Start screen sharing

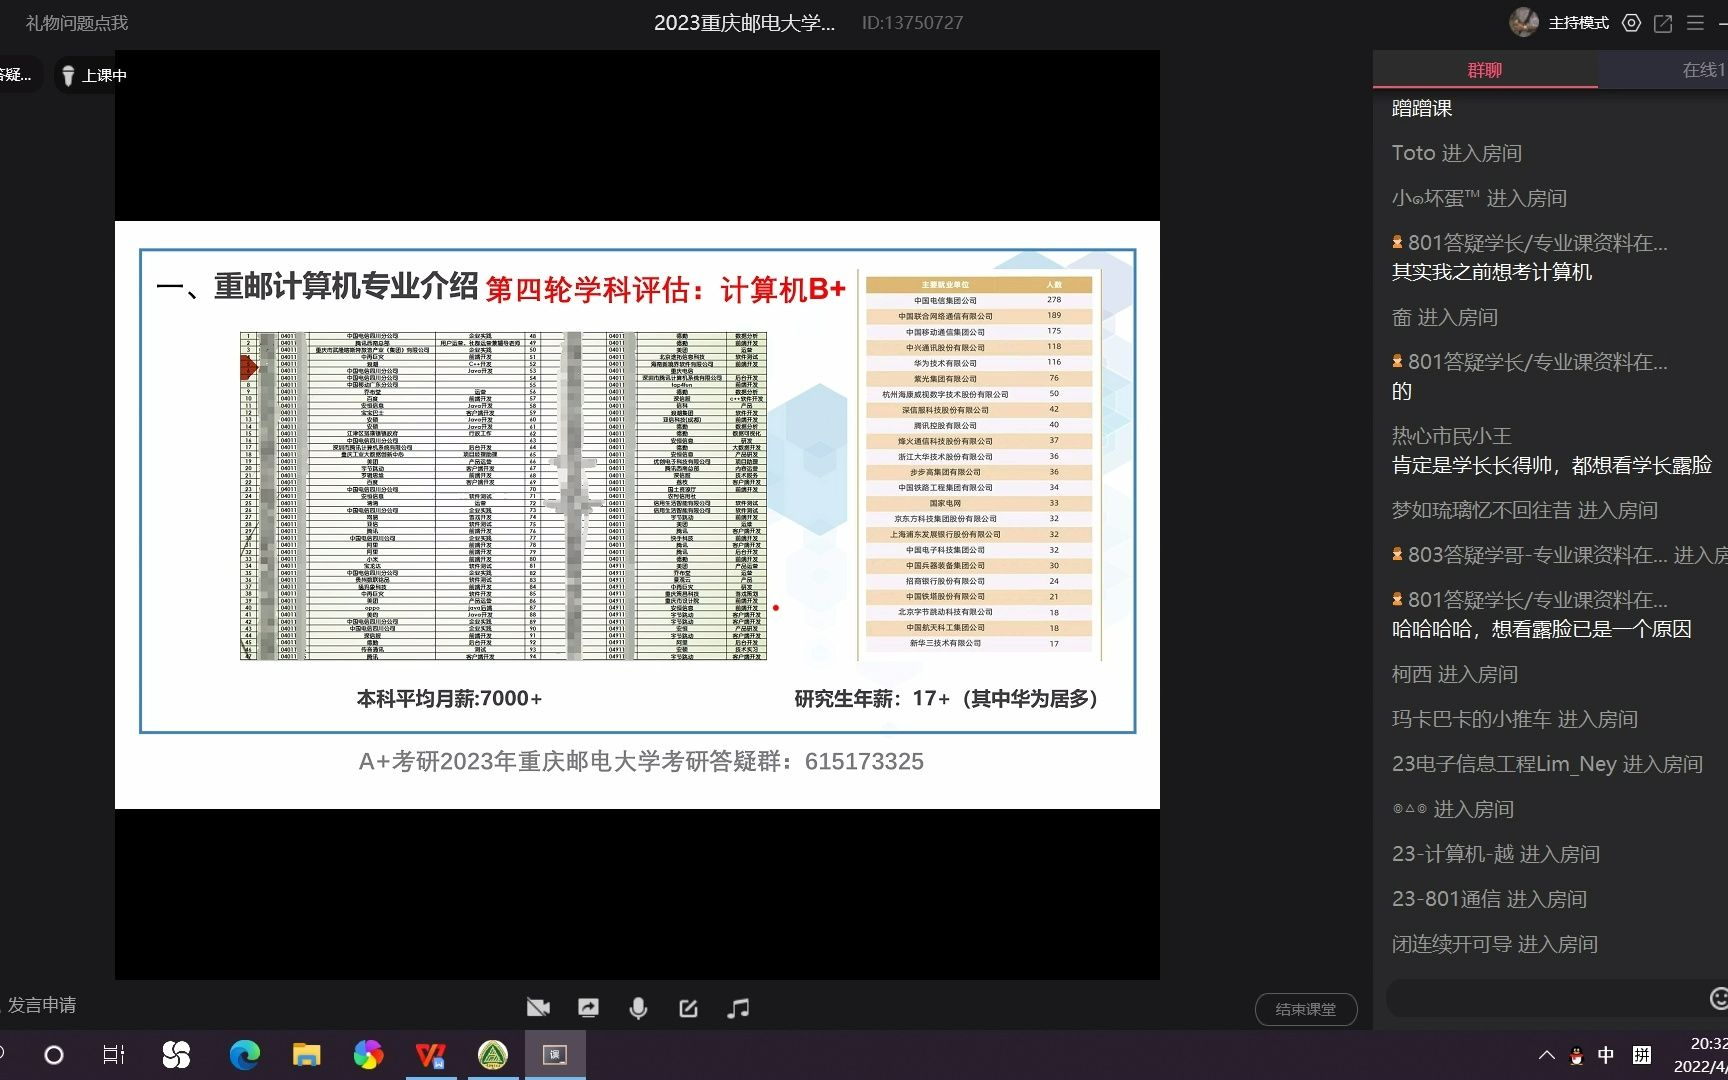tap(588, 1007)
